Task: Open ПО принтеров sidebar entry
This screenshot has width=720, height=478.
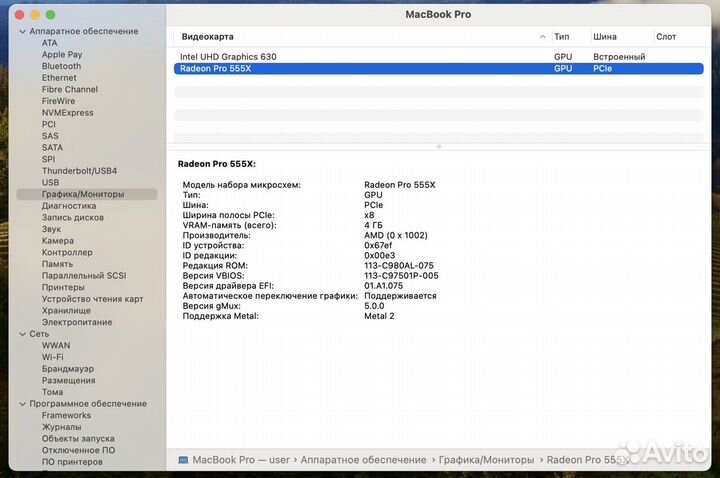Action: click(72, 462)
